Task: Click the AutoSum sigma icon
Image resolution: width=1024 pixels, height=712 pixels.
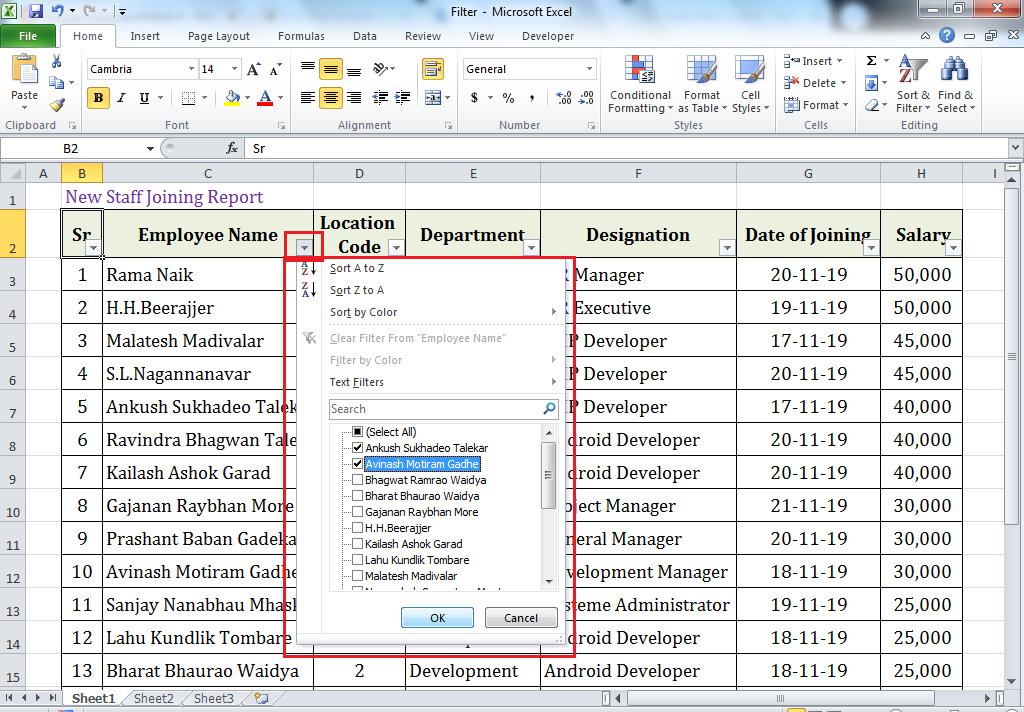Action: [871, 61]
